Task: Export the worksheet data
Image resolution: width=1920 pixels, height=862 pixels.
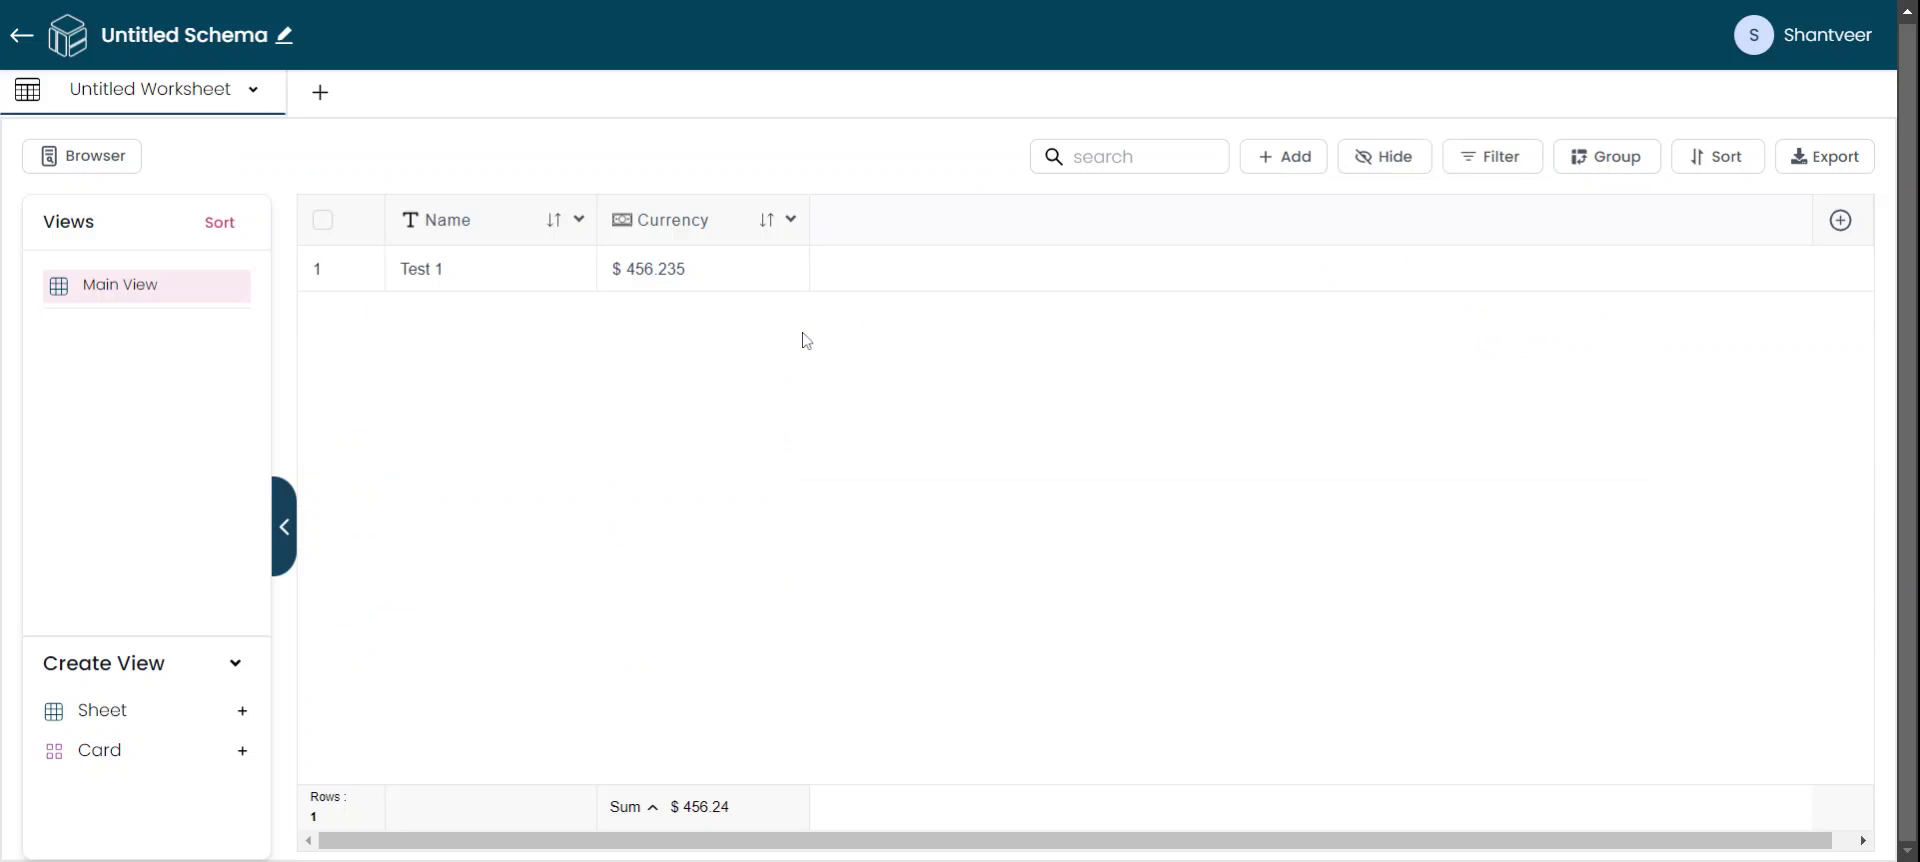Action: coord(1824,157)
